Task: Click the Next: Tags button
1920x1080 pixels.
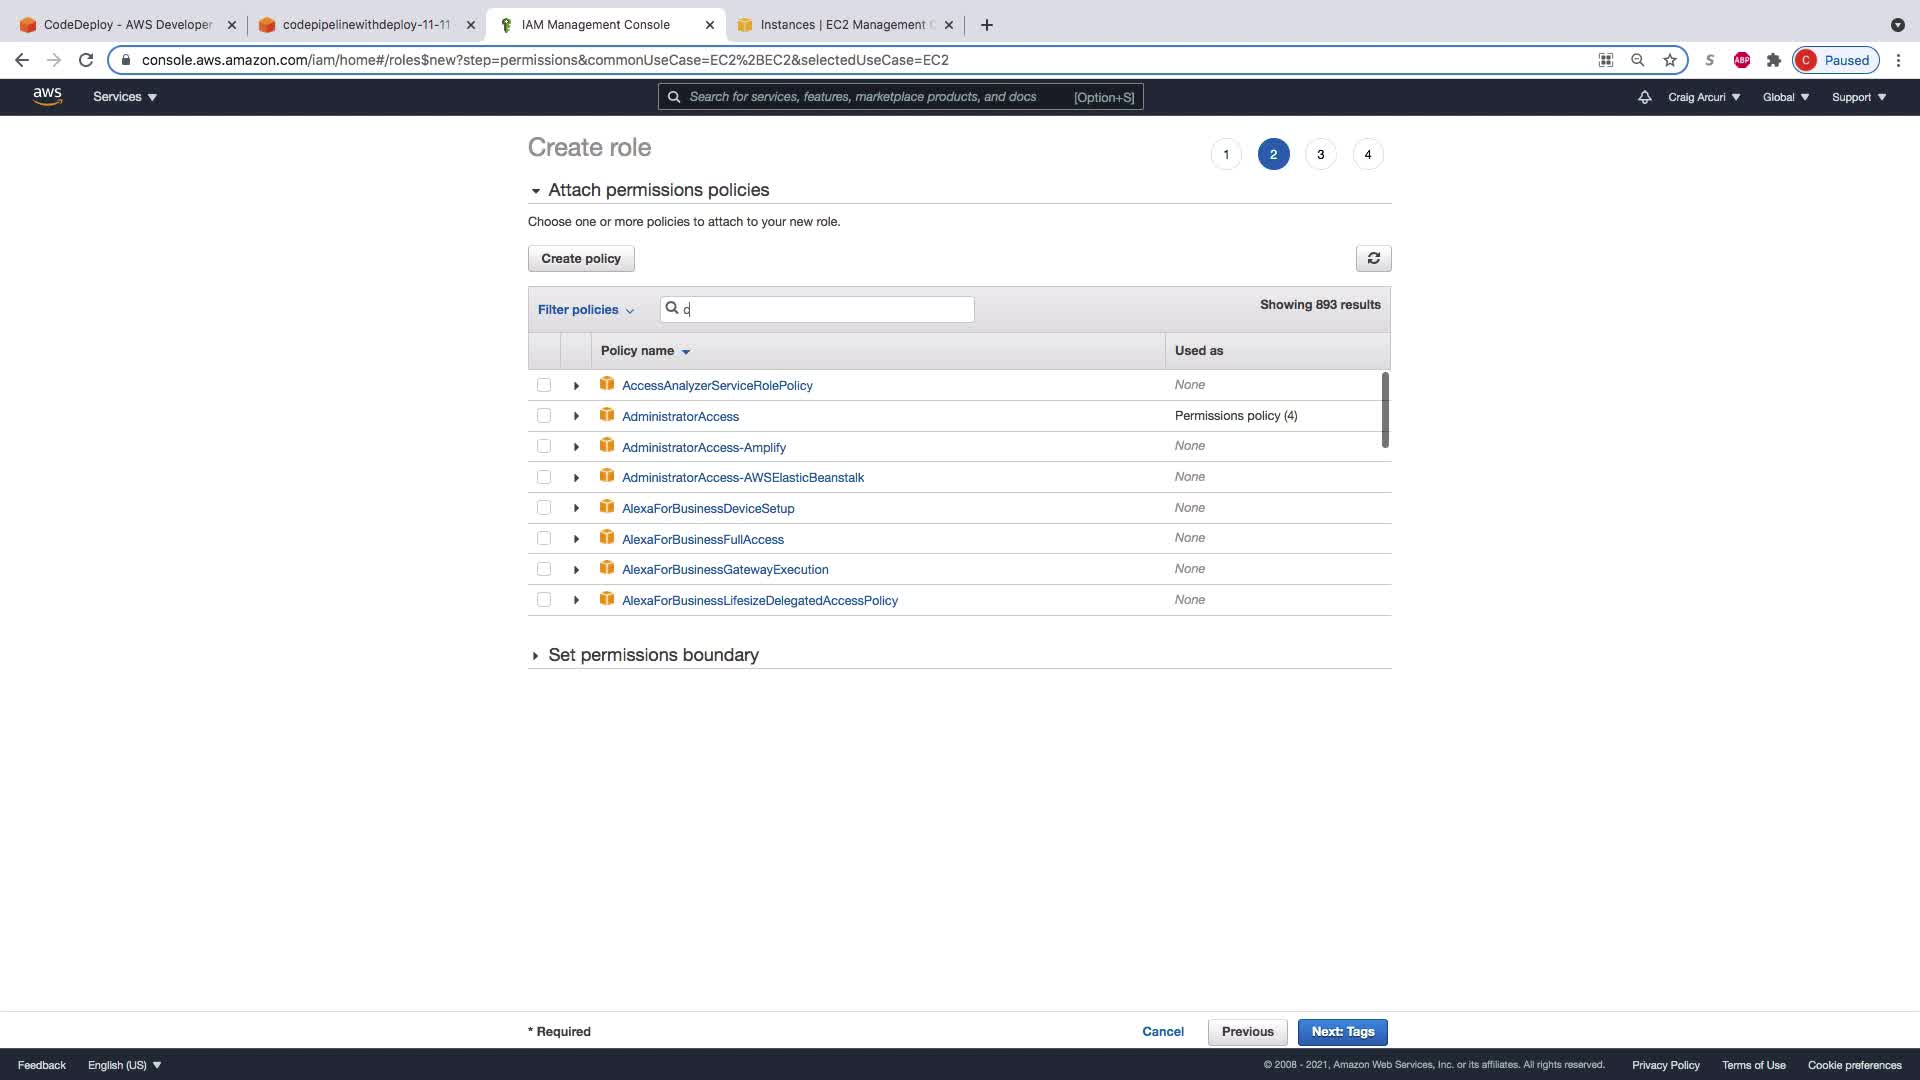Action: pos(1342,1032)
